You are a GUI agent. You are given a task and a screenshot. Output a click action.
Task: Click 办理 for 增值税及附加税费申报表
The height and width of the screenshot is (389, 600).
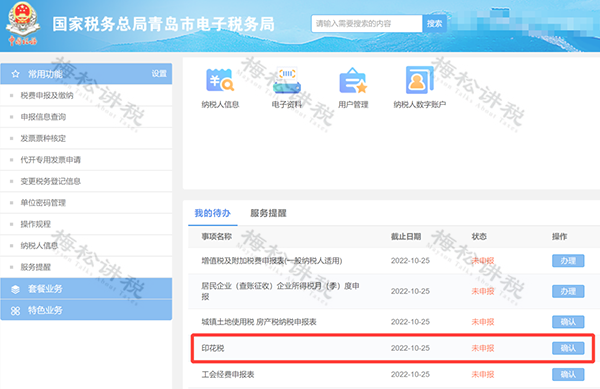568,260
